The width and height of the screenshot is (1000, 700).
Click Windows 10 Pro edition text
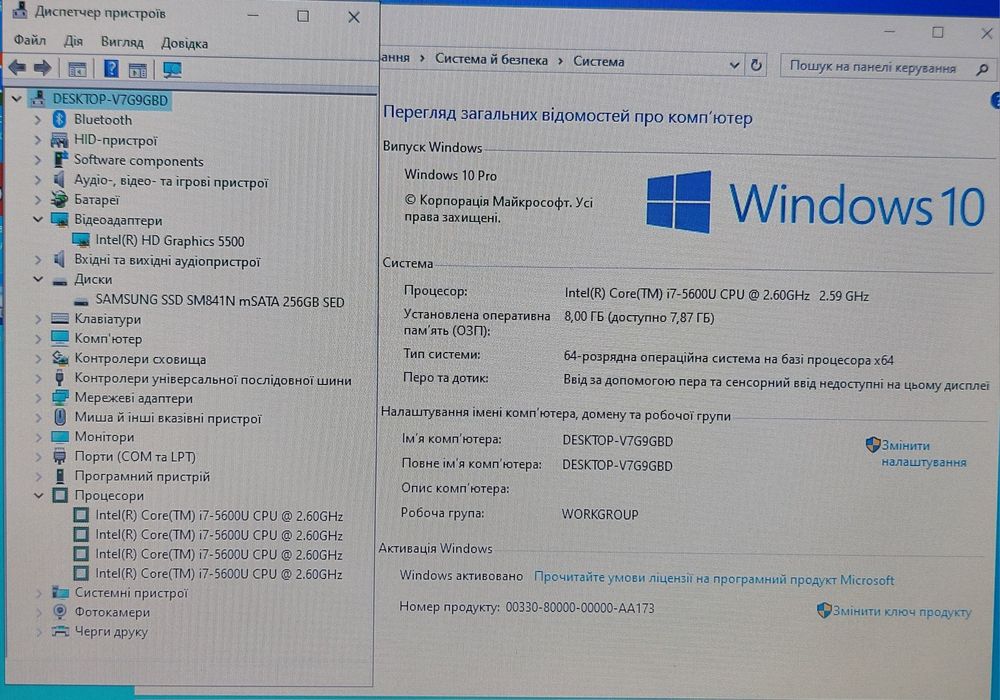(450, 175)
